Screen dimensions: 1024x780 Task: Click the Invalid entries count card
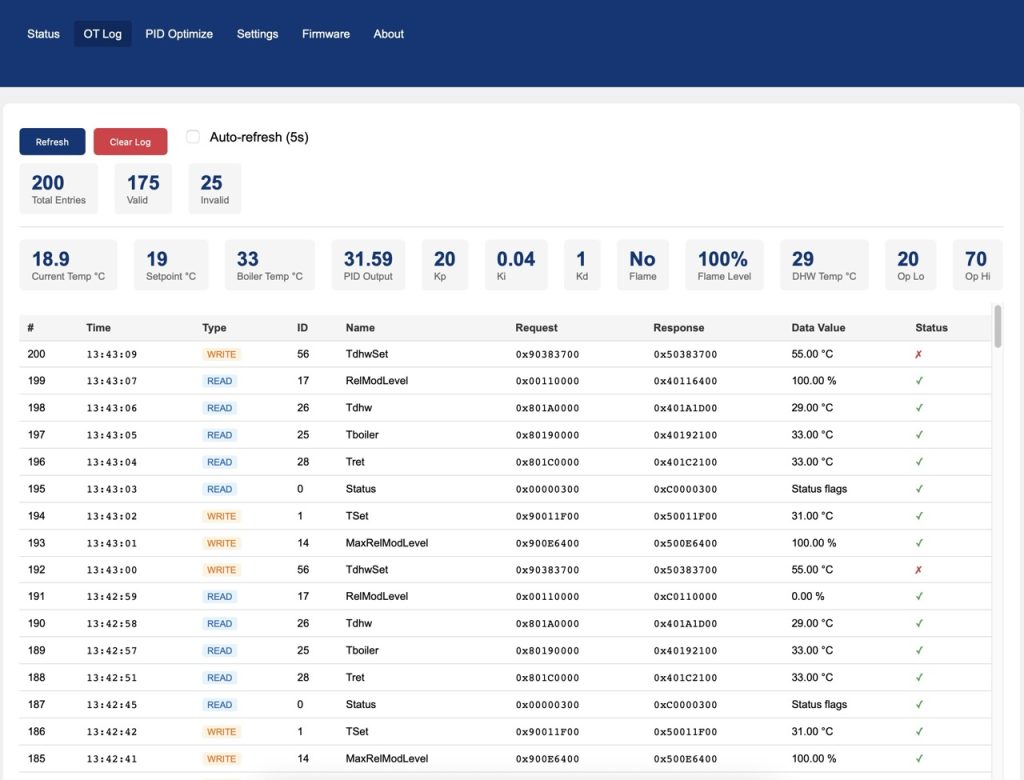[214, 189]
